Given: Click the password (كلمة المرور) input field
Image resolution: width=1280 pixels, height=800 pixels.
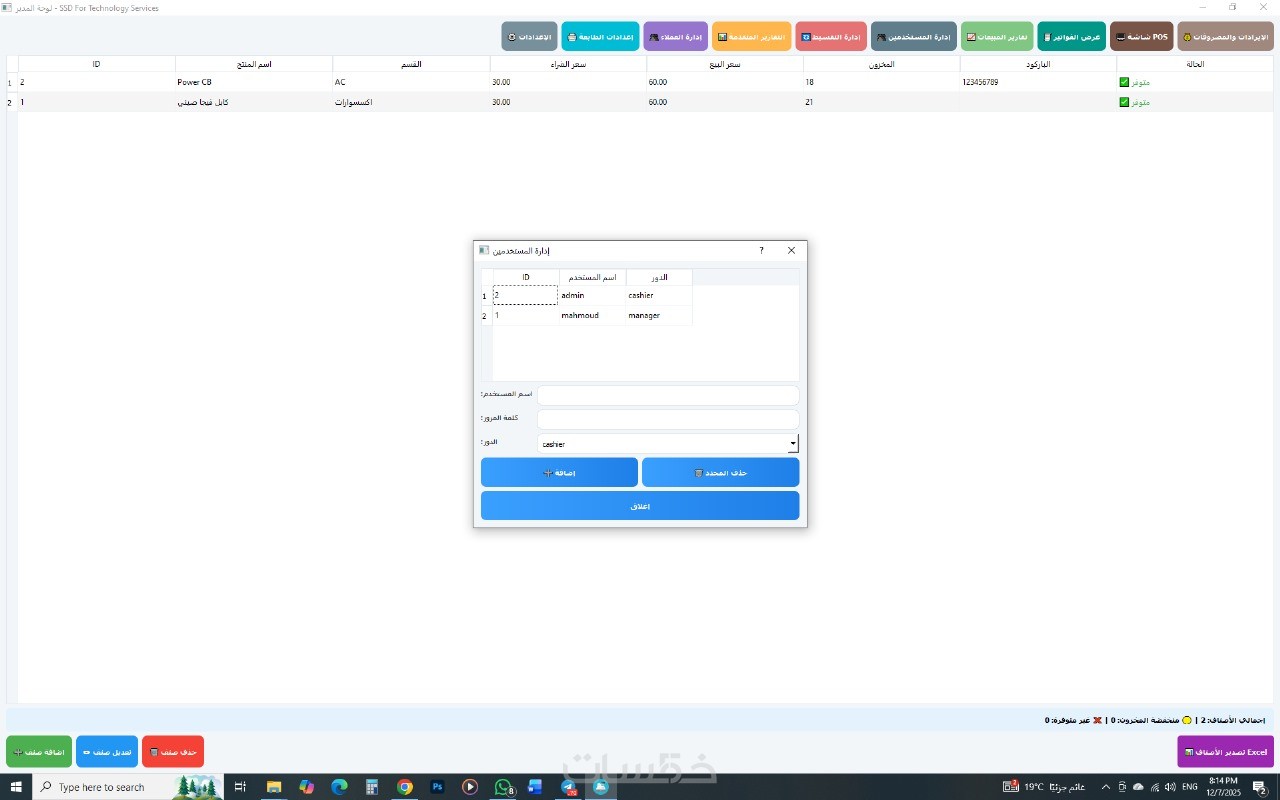Looking at the screenshot, I should click(x=668, y=419).
